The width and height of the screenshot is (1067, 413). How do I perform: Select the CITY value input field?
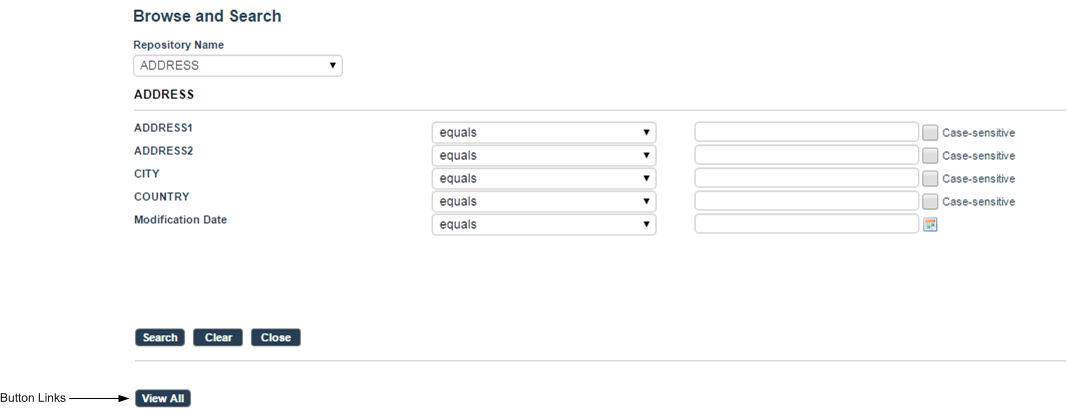806,178
